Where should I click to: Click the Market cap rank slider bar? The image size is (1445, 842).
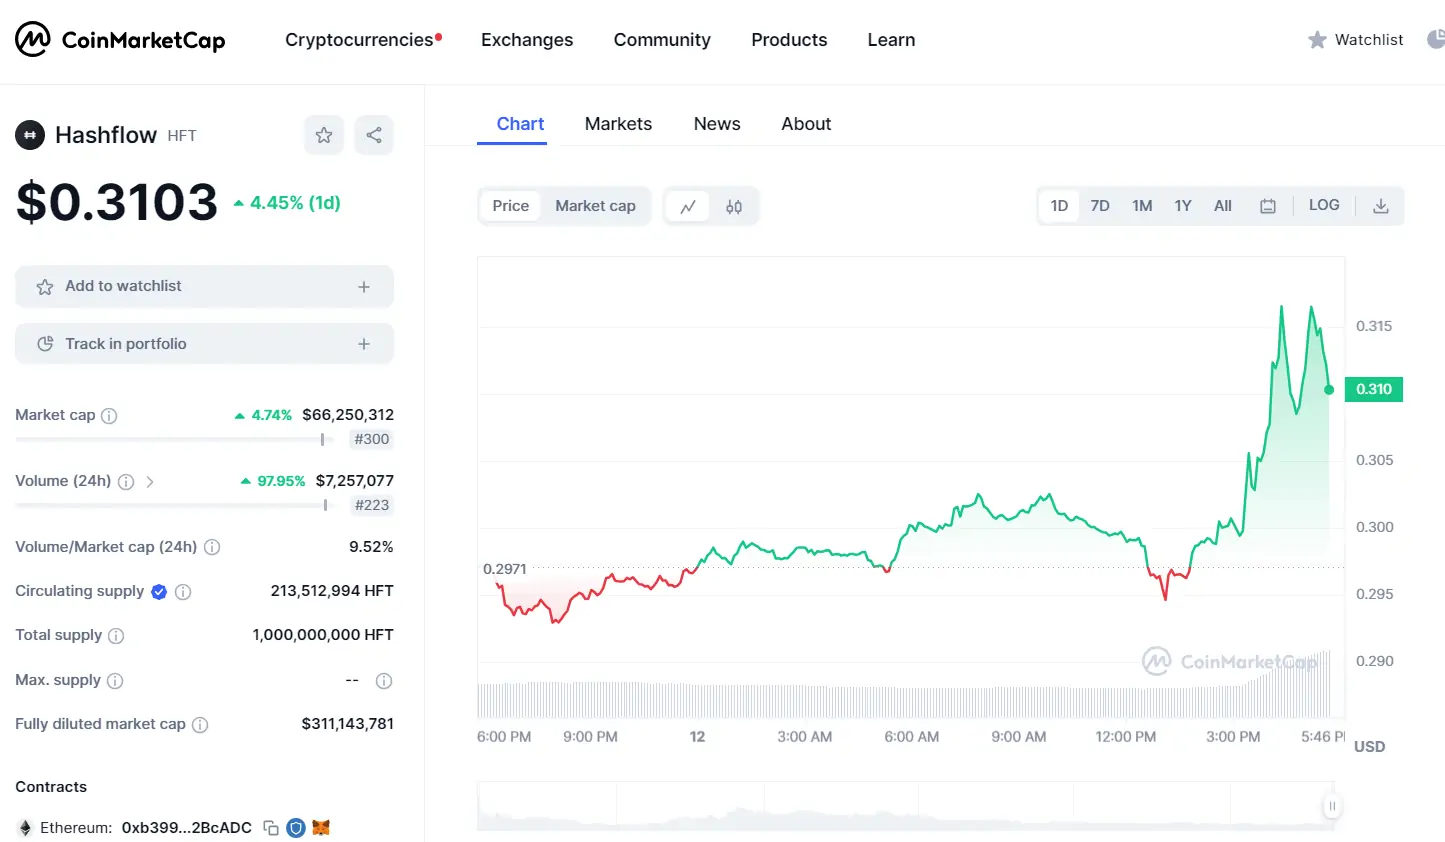pos(173,439)
